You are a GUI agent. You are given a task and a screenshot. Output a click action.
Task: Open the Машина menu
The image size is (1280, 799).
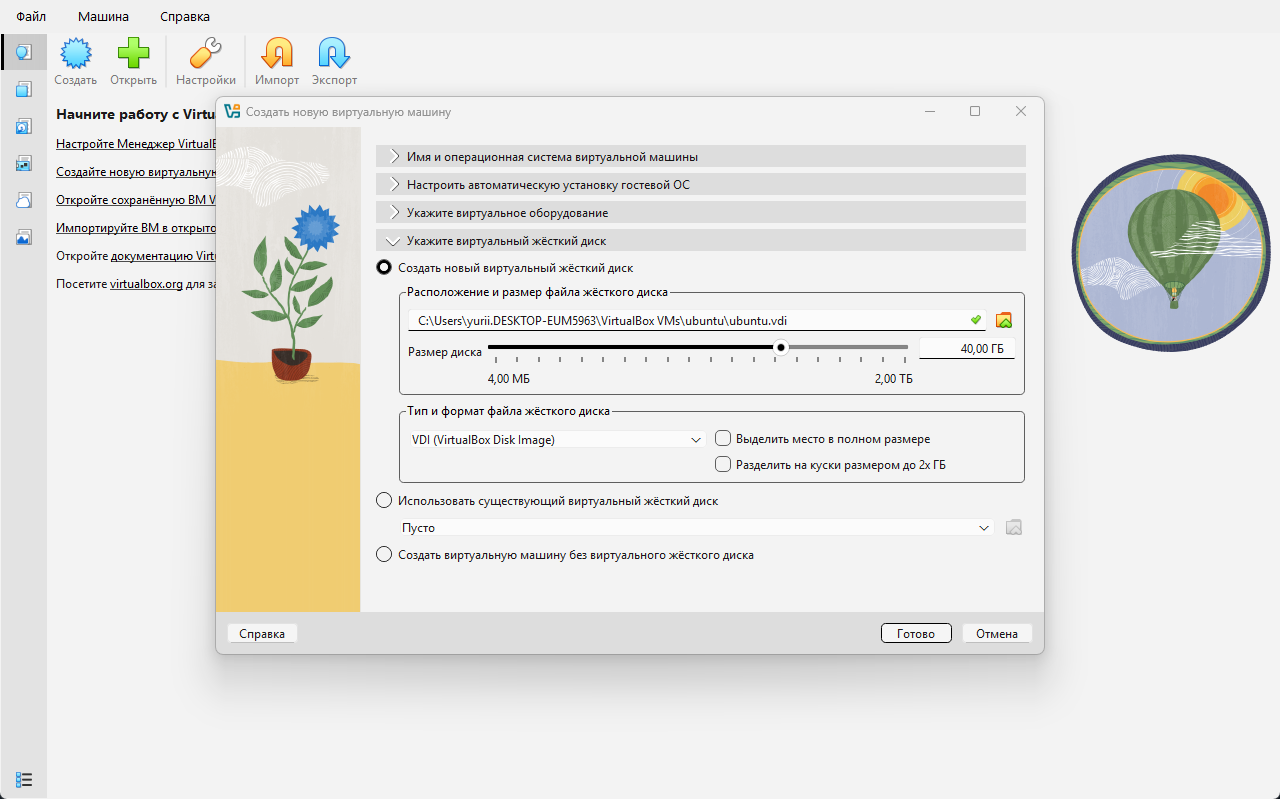[103, 17]
